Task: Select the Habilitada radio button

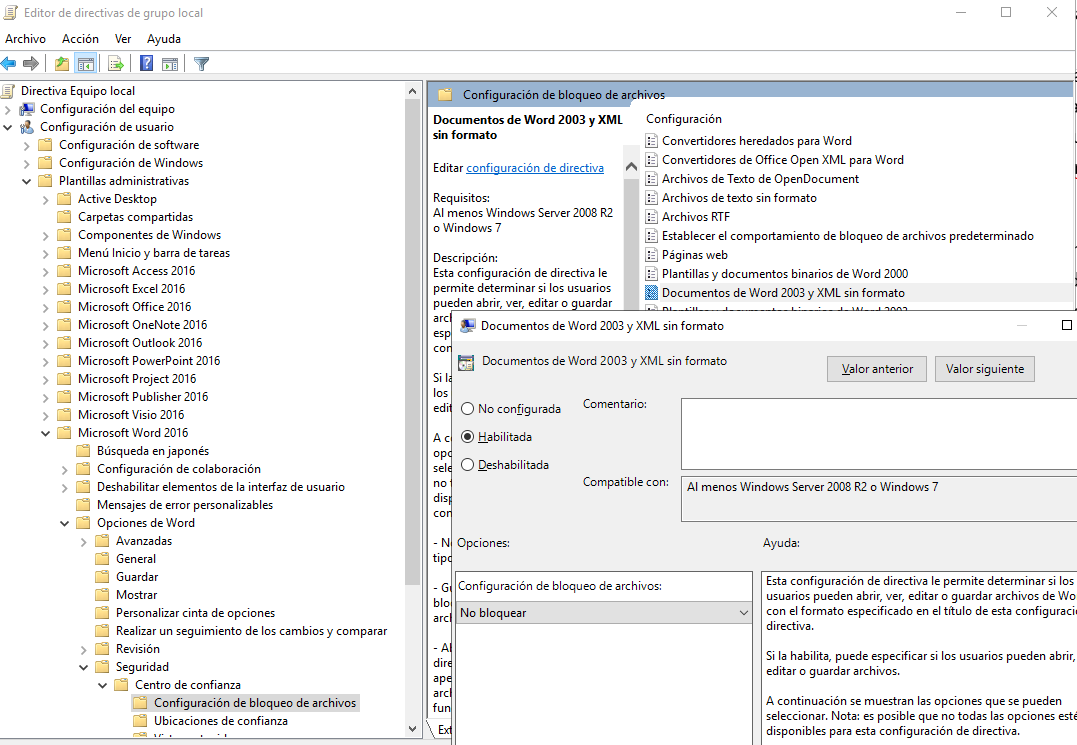Action: pos(468,437)
